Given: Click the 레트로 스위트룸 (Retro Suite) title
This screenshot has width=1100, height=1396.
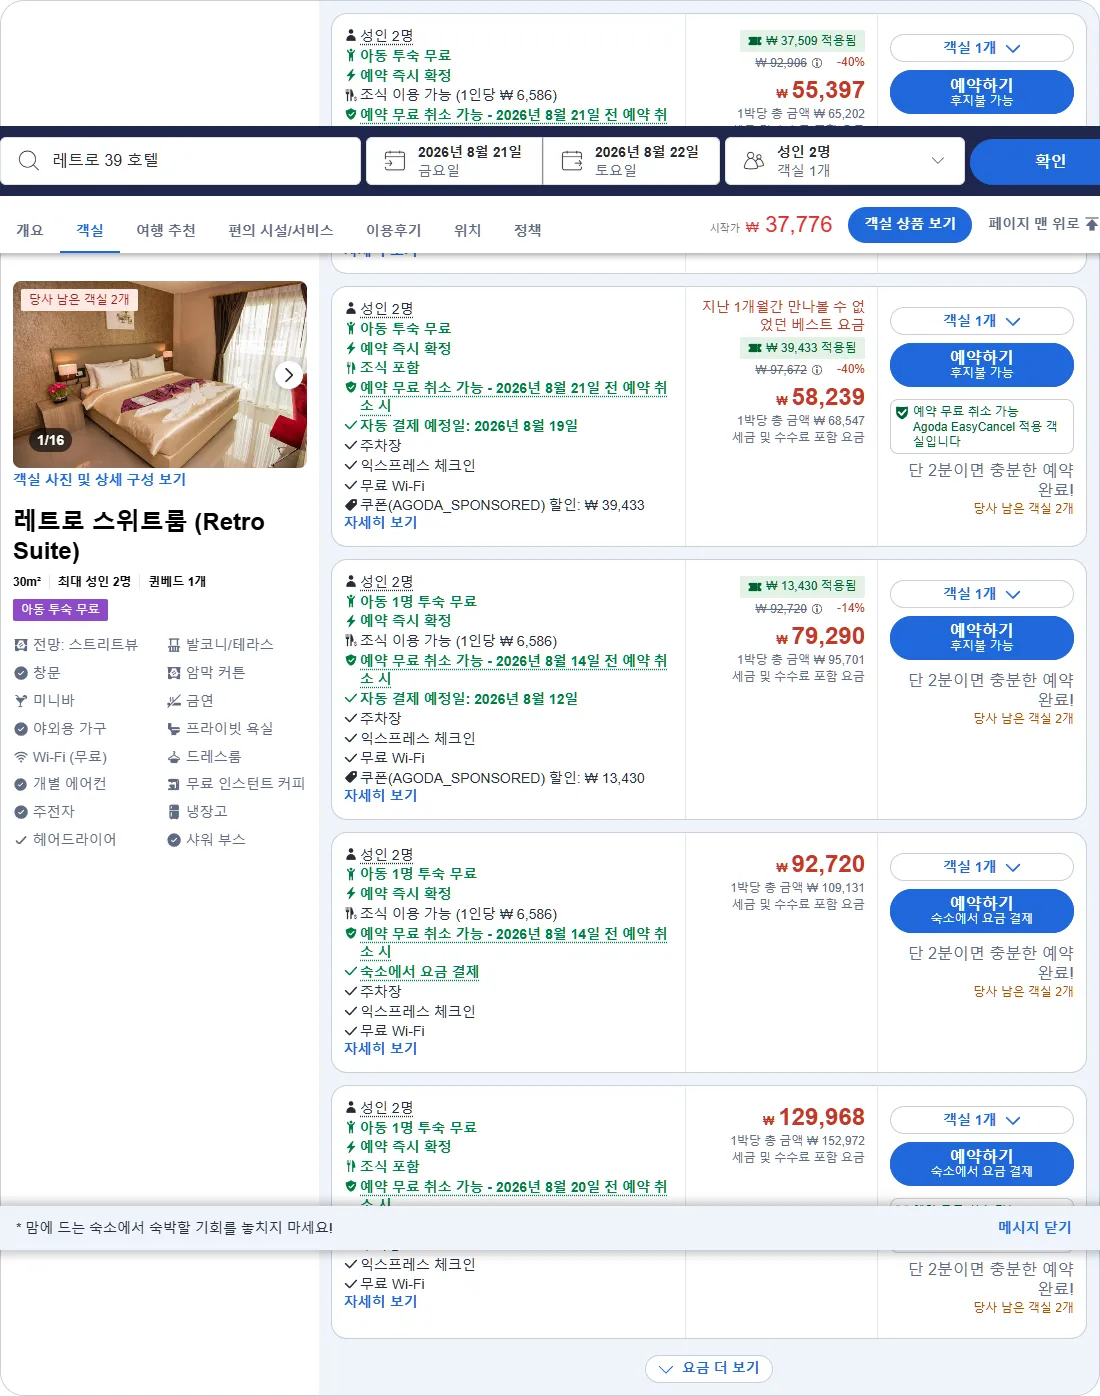Looking at the screenshot, I should tap(139, 536).
